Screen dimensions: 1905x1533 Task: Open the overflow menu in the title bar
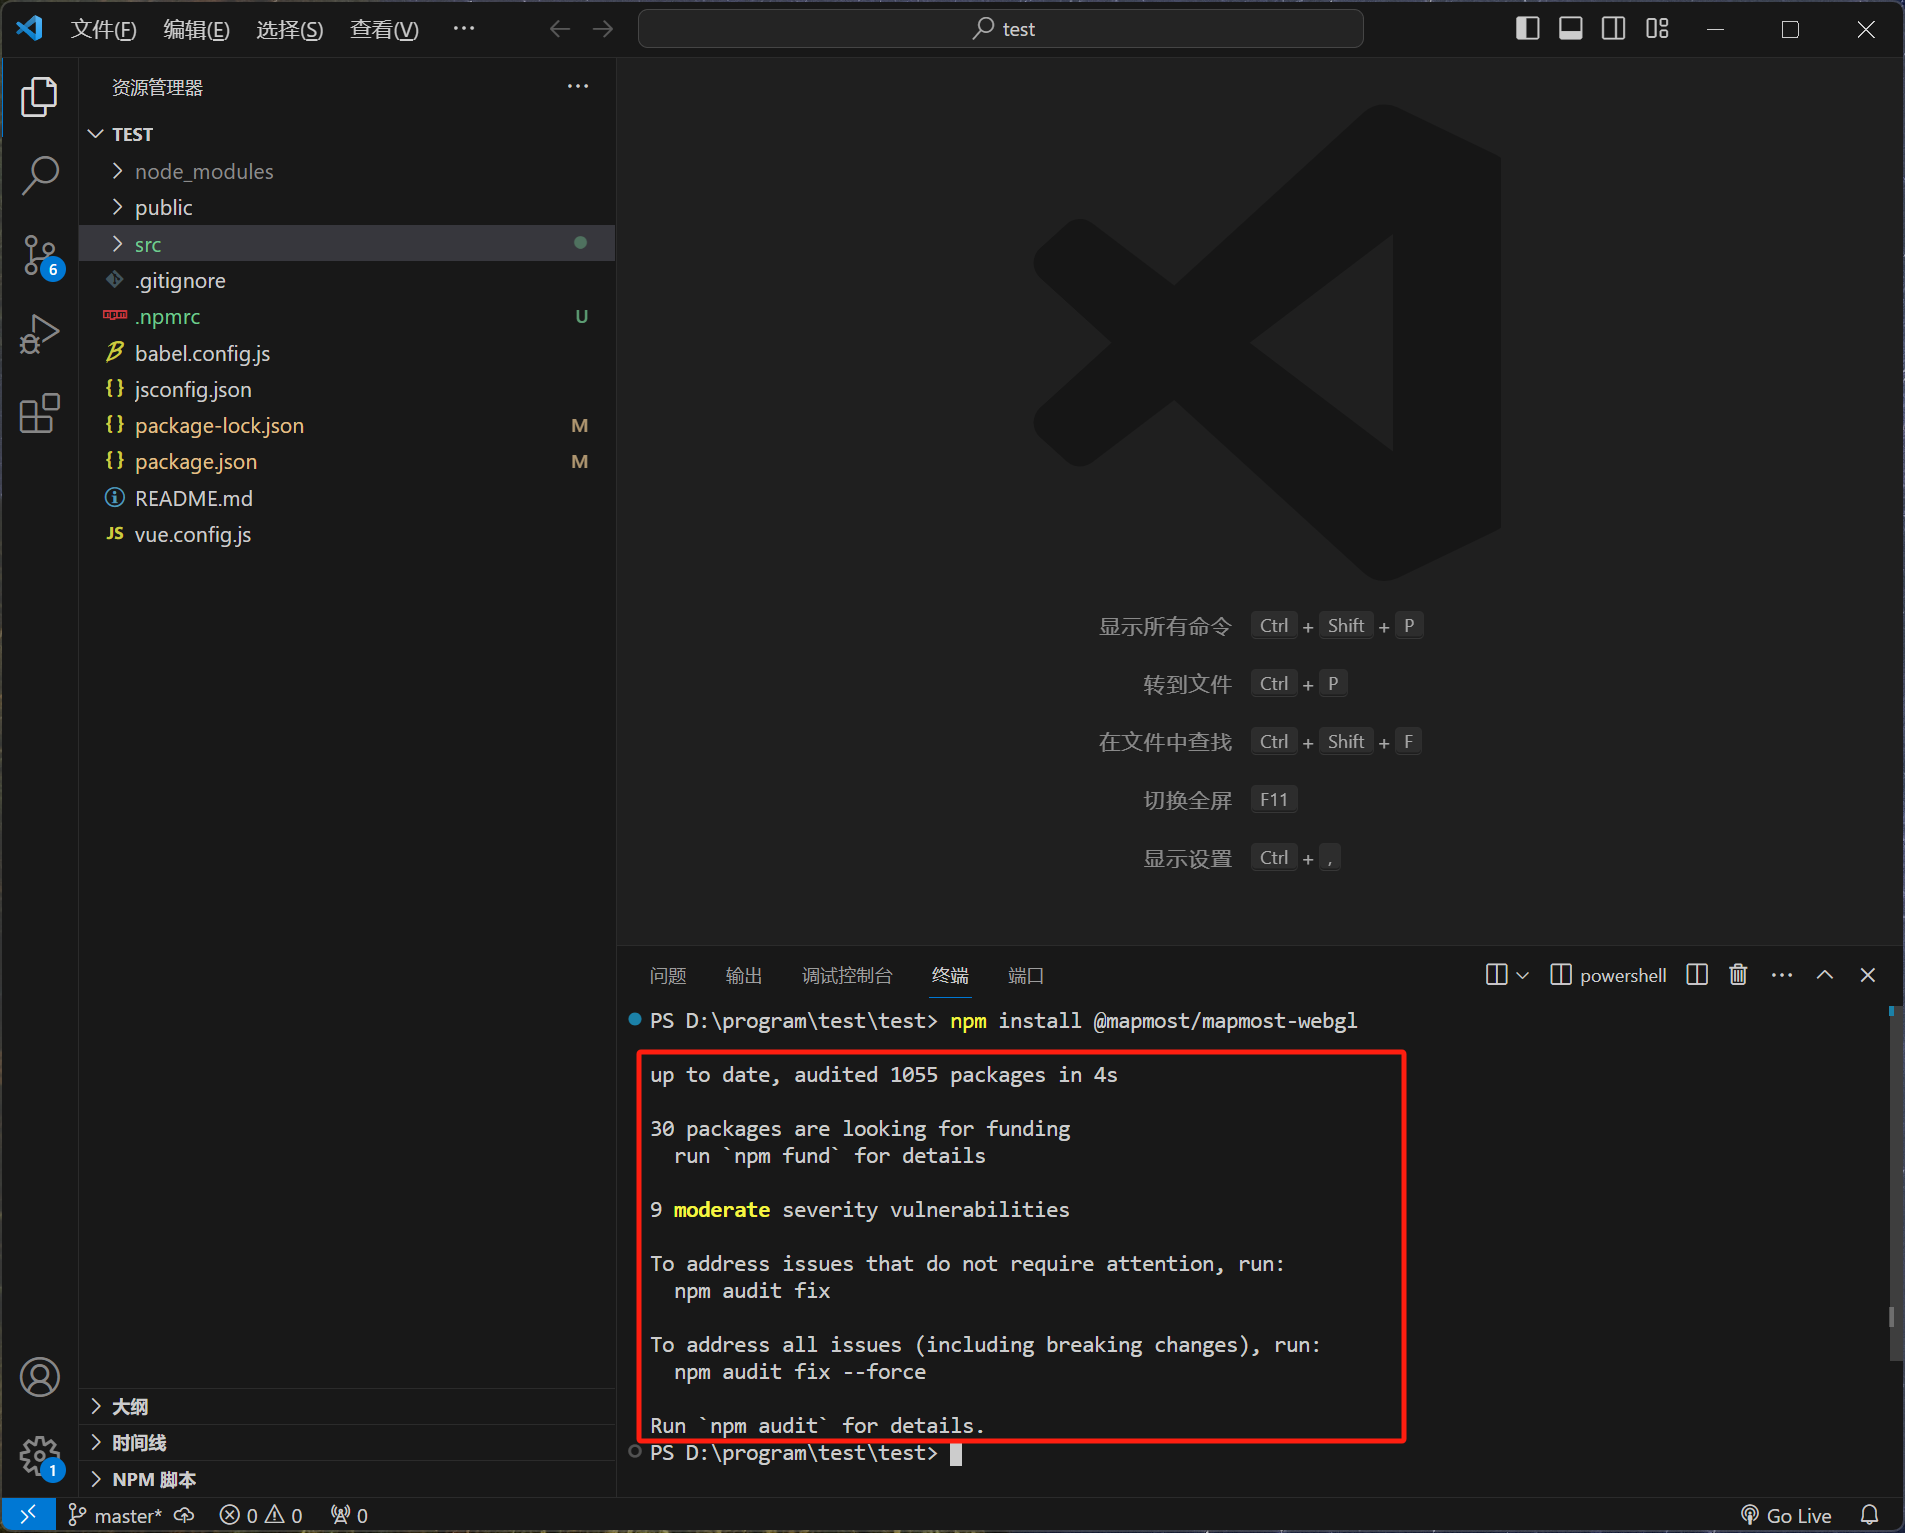(463, 29)
